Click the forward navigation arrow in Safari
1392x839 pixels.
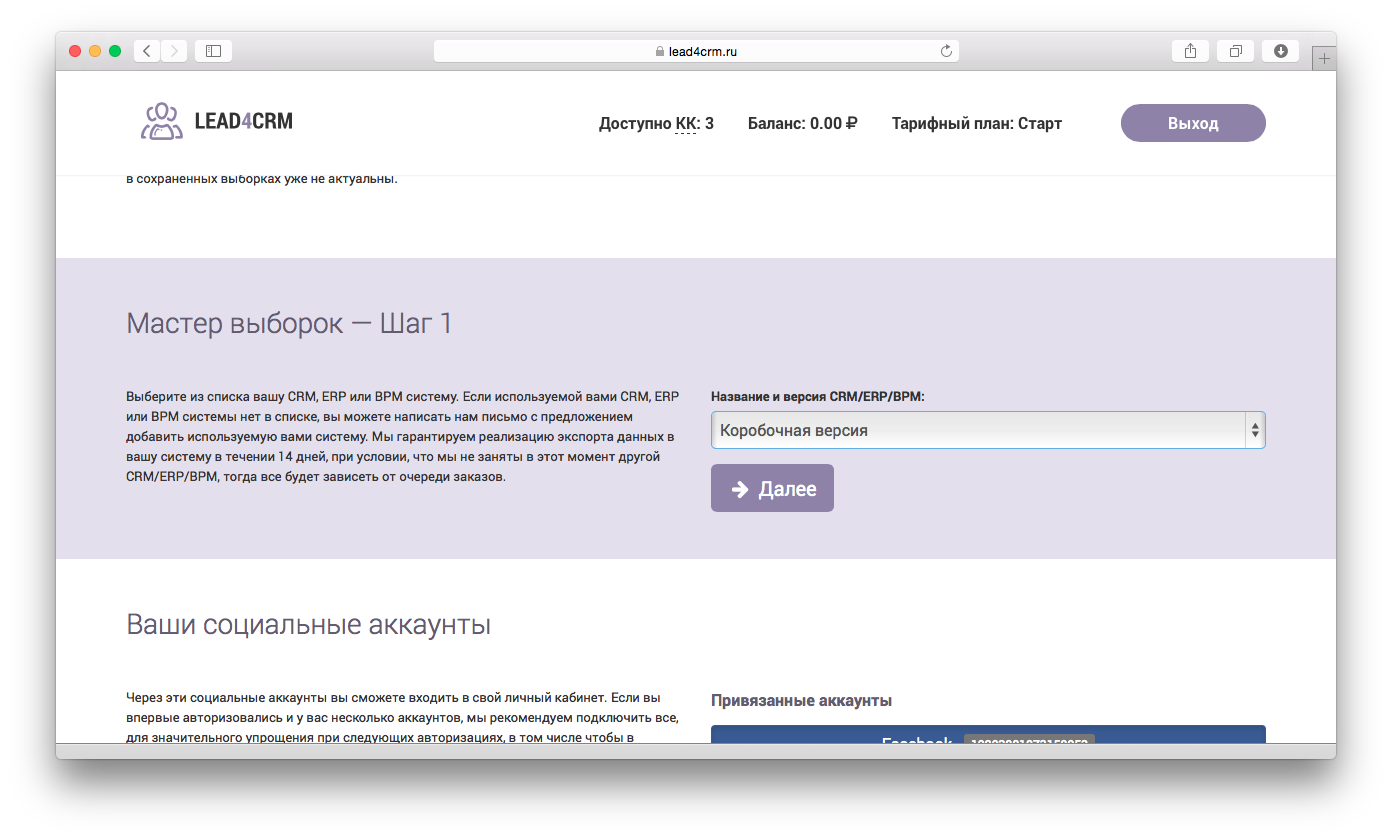coord(174,50)
